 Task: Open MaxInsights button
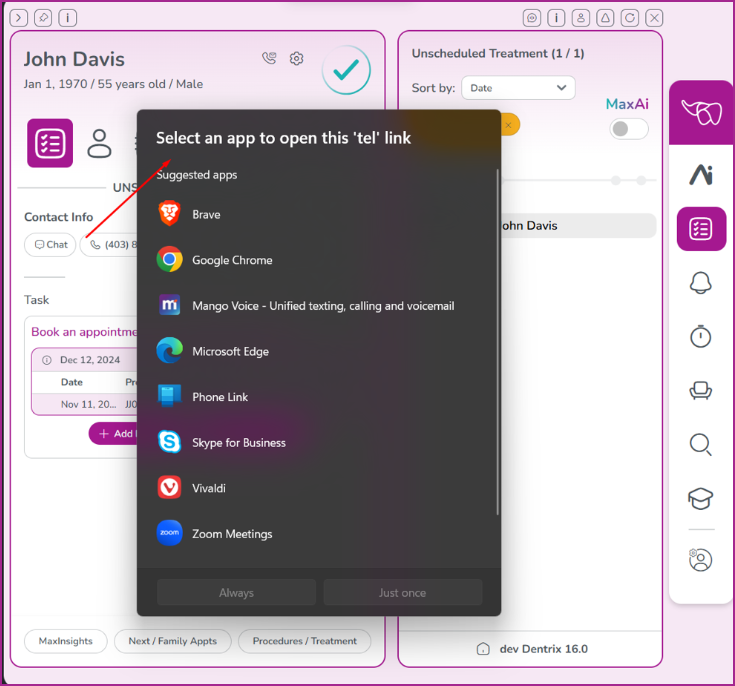(x=66, y=641)
